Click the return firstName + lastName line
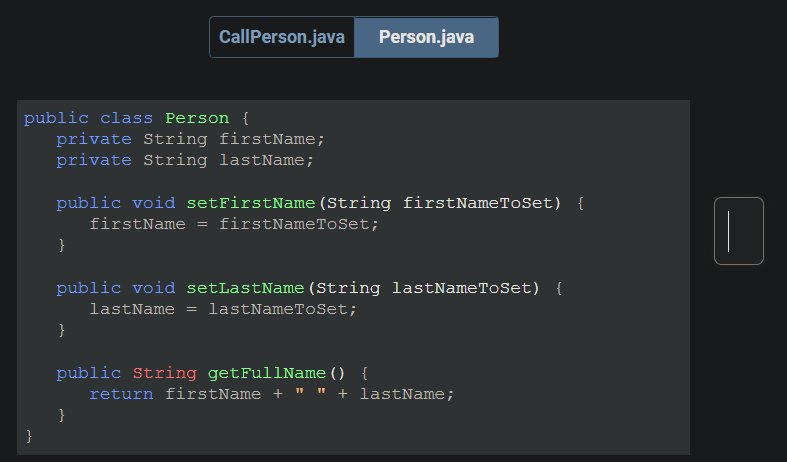Viewport: 787px width, 462px height. click(272, 394)
